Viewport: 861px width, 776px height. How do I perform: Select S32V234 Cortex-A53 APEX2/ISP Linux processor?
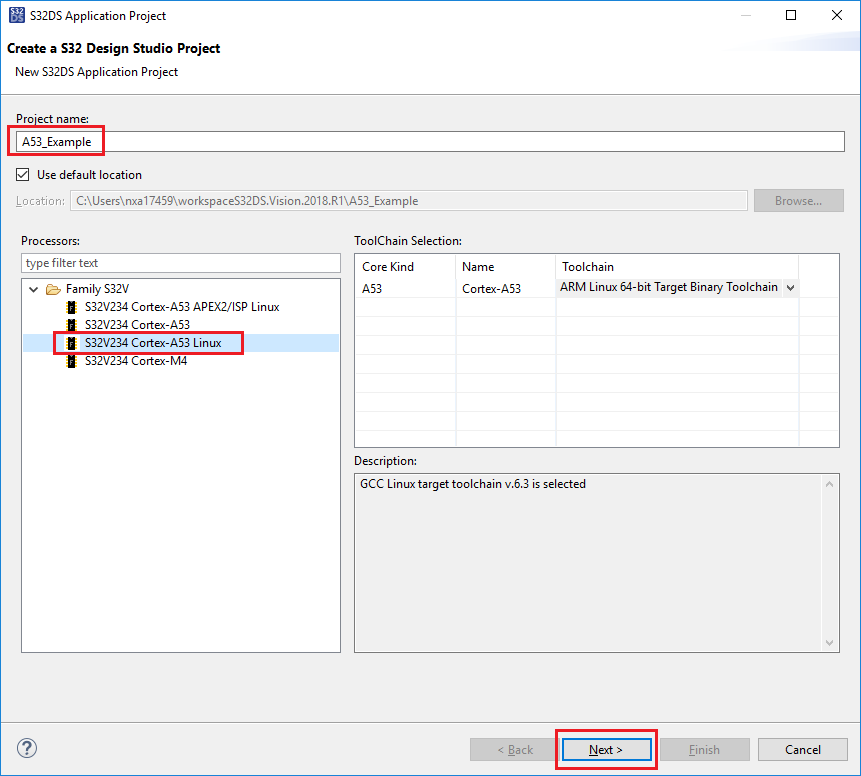182,307
